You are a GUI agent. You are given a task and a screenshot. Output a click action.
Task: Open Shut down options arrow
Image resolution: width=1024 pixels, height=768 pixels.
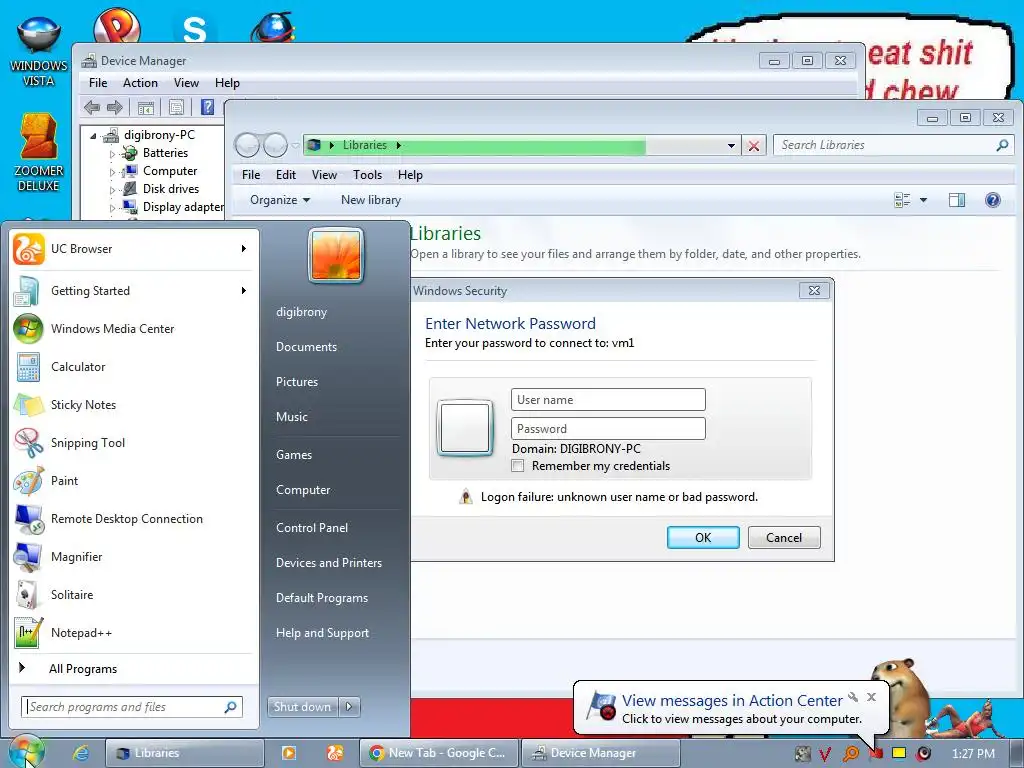pyautogui.click(x=349, y=707)
